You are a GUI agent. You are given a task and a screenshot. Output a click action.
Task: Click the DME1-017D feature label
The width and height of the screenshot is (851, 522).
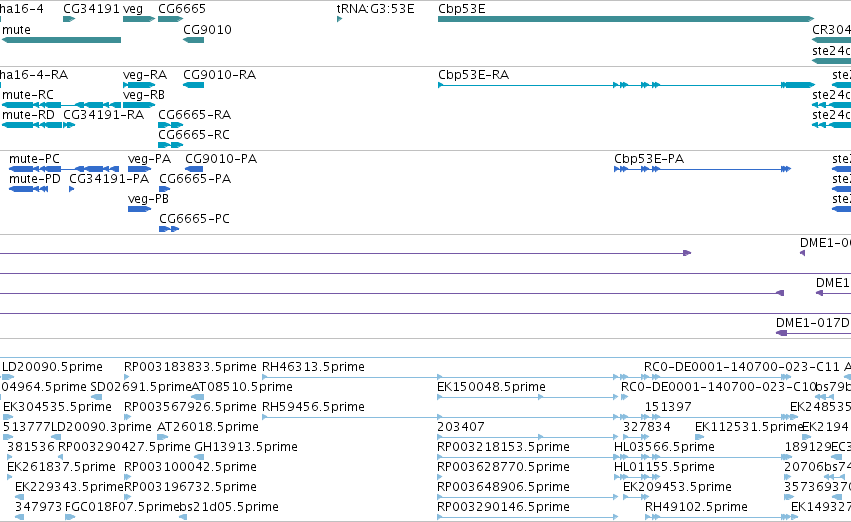[x=812, y=323]
